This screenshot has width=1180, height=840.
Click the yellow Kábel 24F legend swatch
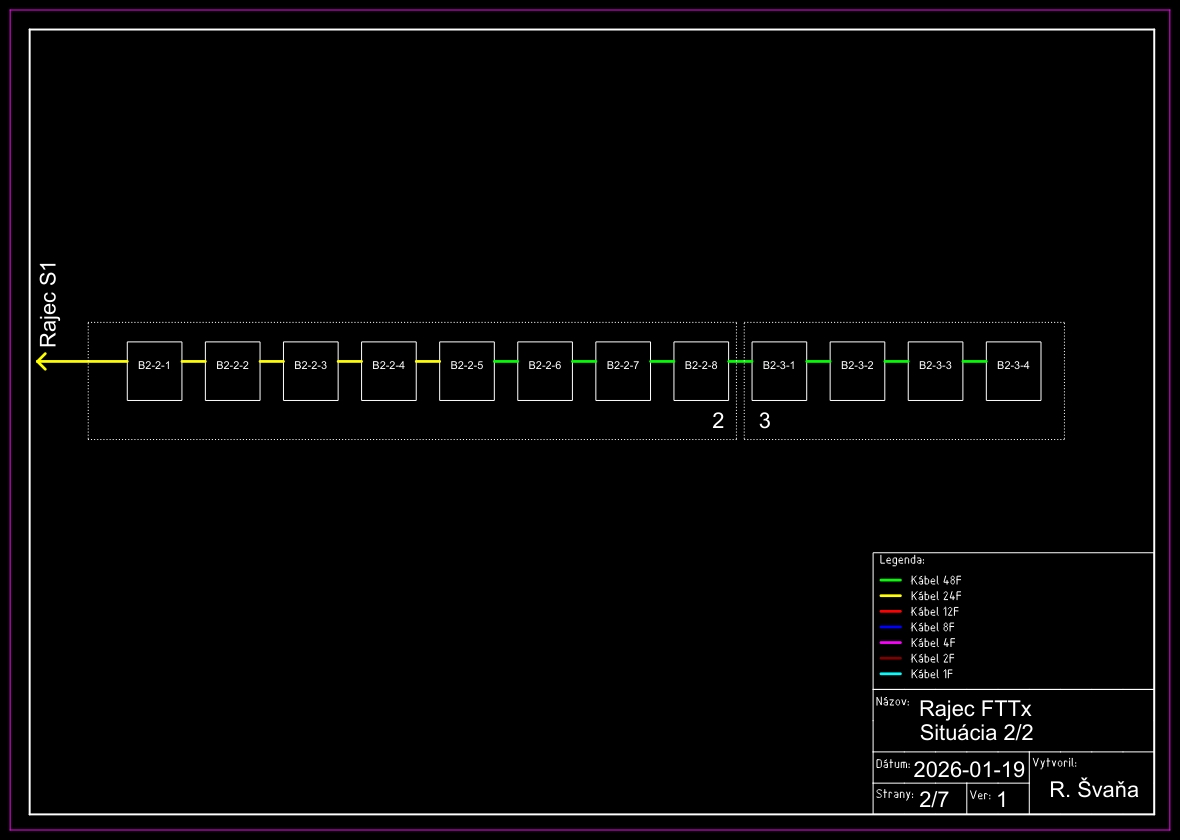(x=890, y=596)
